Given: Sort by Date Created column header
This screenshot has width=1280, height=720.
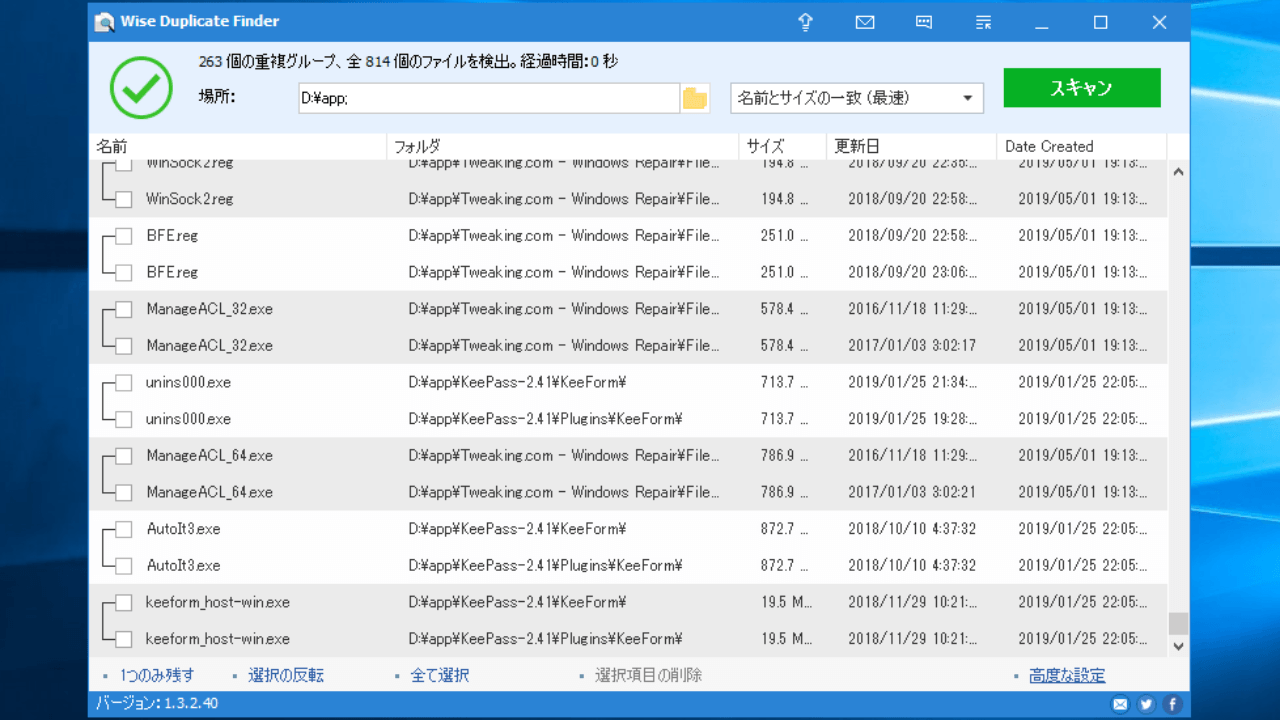Looking at the screenshot, I should click(x=1082, y=146).
